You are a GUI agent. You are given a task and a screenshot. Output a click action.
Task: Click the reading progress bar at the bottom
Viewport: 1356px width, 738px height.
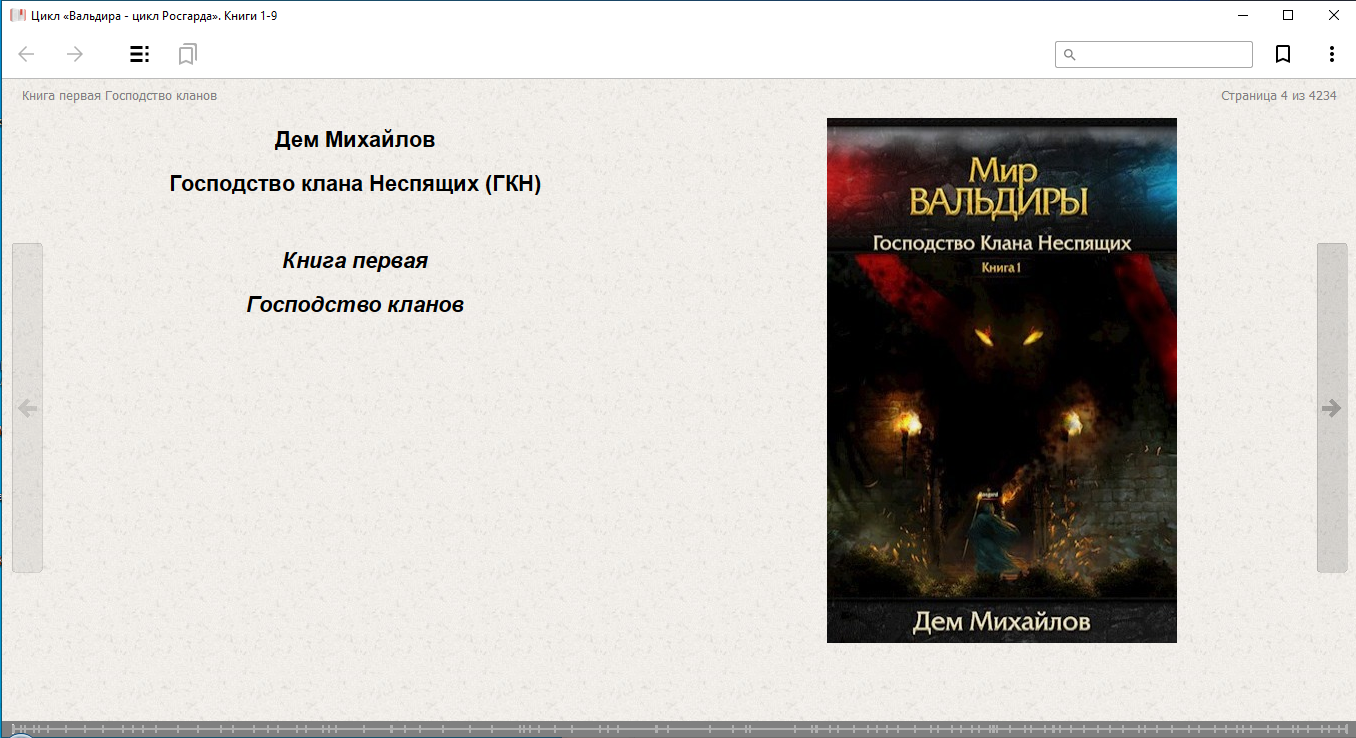point(678,728)
